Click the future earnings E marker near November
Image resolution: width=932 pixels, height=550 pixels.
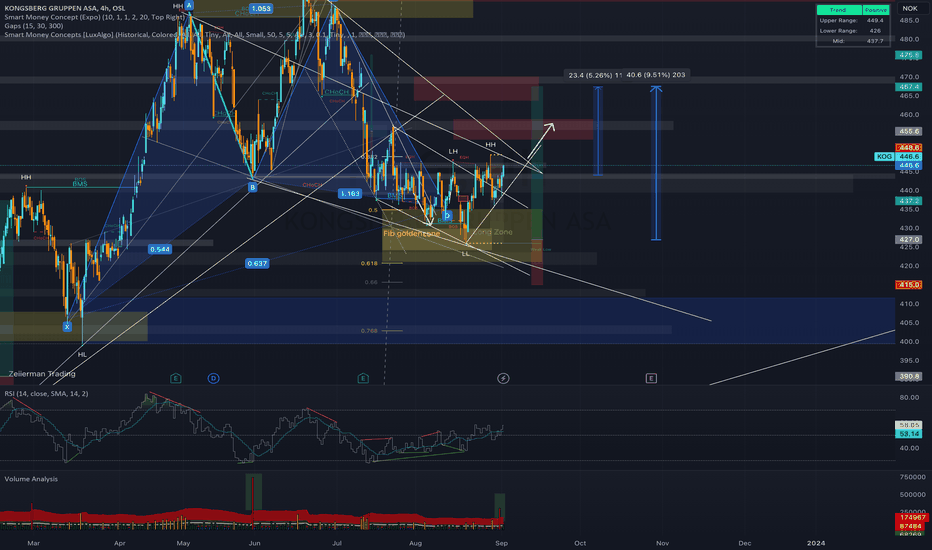[651, 378]
